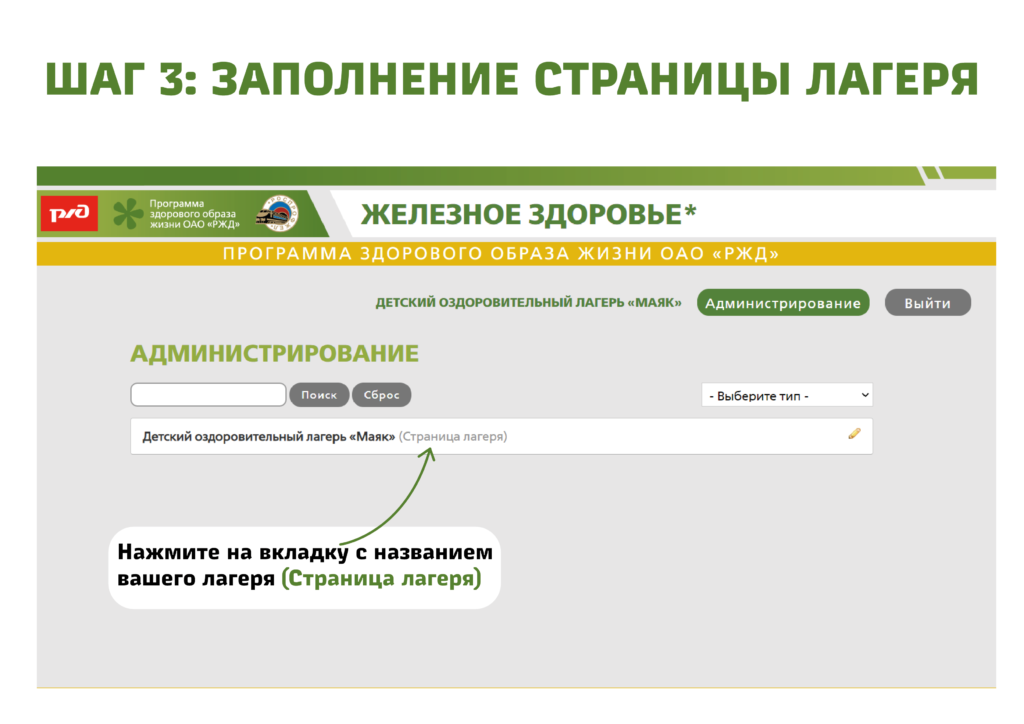Open «Детский оздоровительный лагерь «Маяк»» row
Viewport: 1024px width, 724px height.
coord(502,436)
